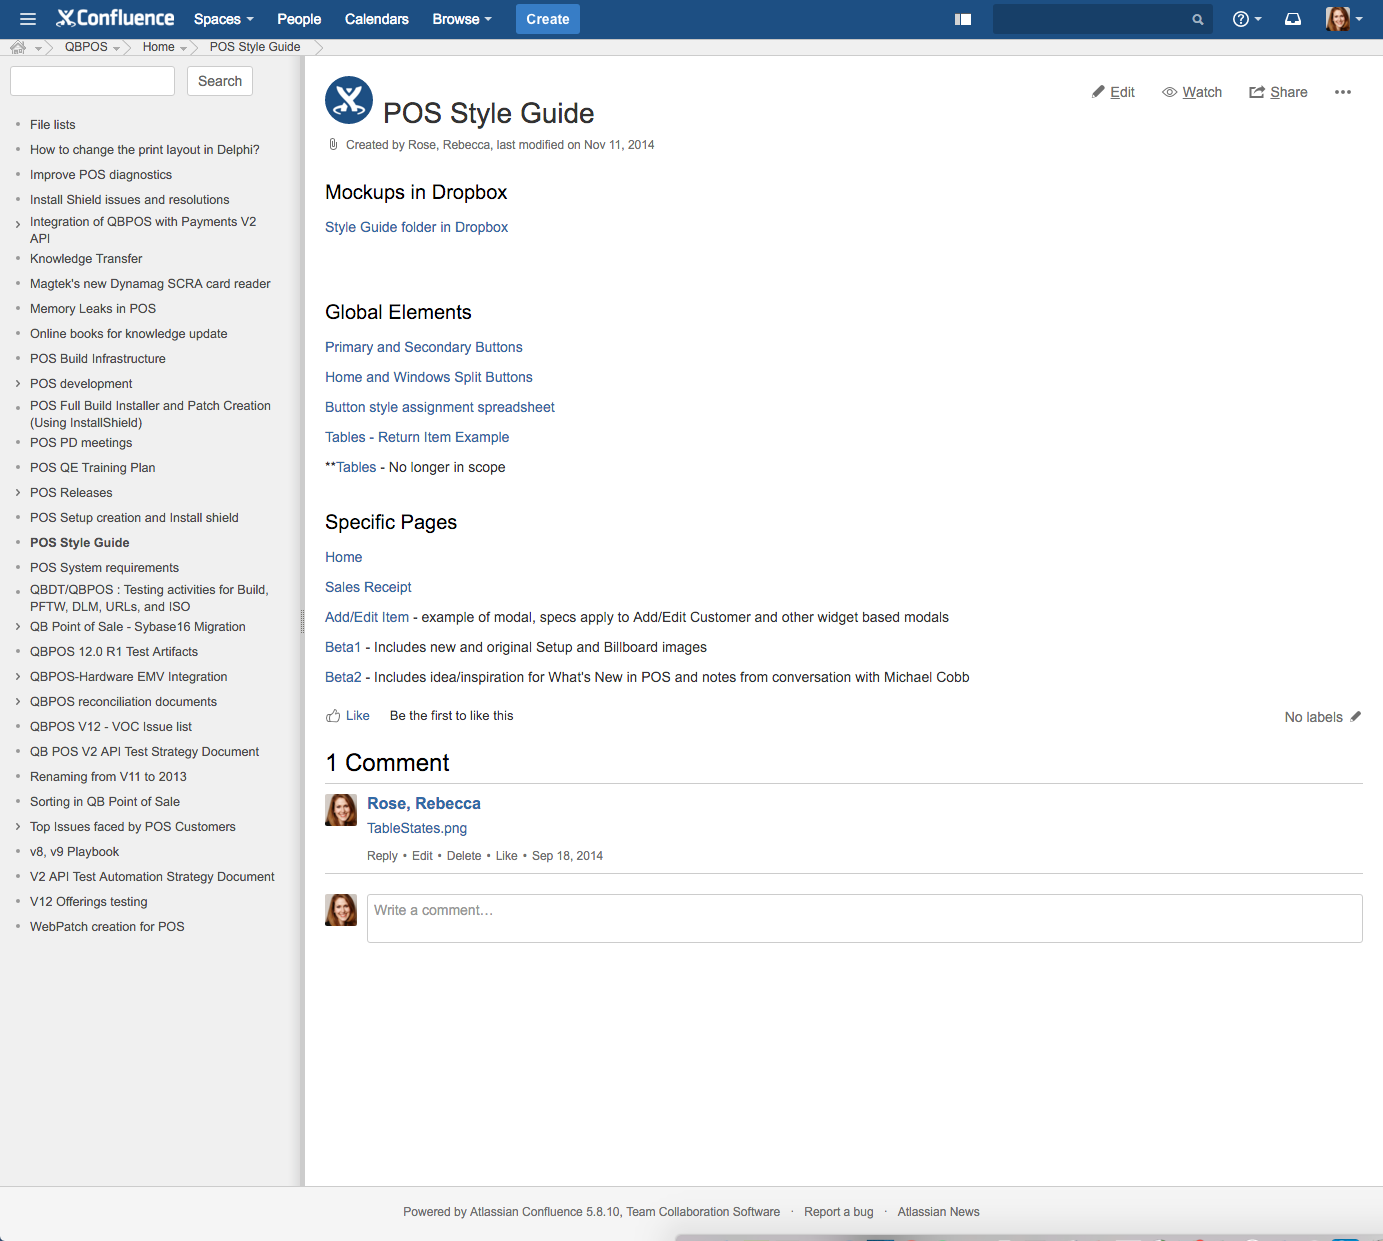Delete the comment
1383x1241 pixels.
[464, 856]
